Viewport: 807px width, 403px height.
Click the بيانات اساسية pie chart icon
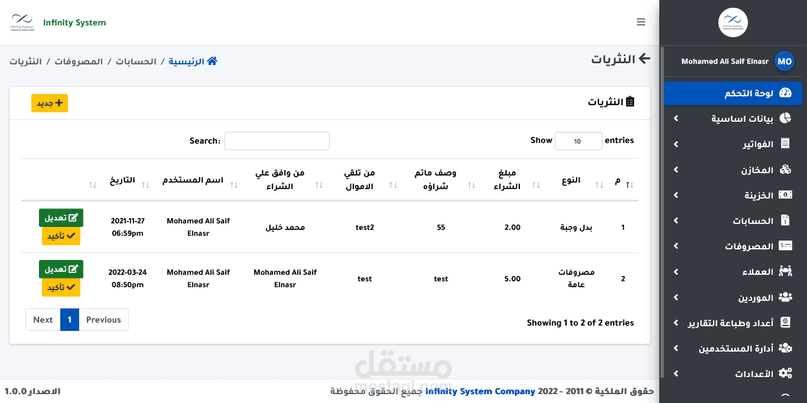(786, 119)
